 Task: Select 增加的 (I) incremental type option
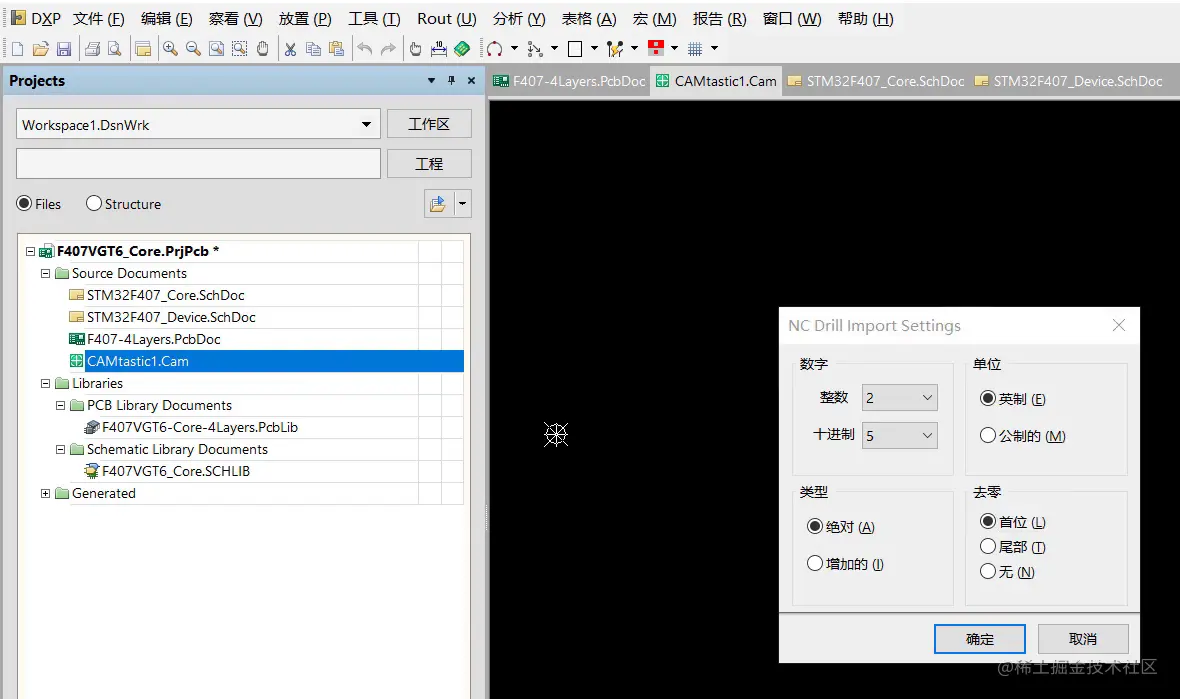pyautogui.click(x=814, y=563)
